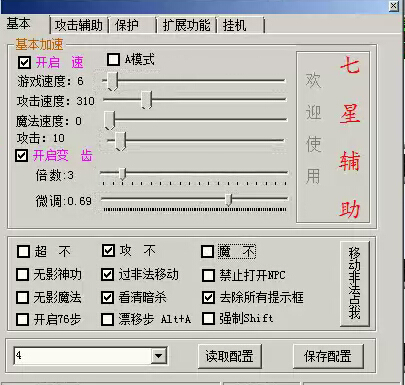Click the 攻击 slider thumb
The image size is (405, 385).
point(120,141)
